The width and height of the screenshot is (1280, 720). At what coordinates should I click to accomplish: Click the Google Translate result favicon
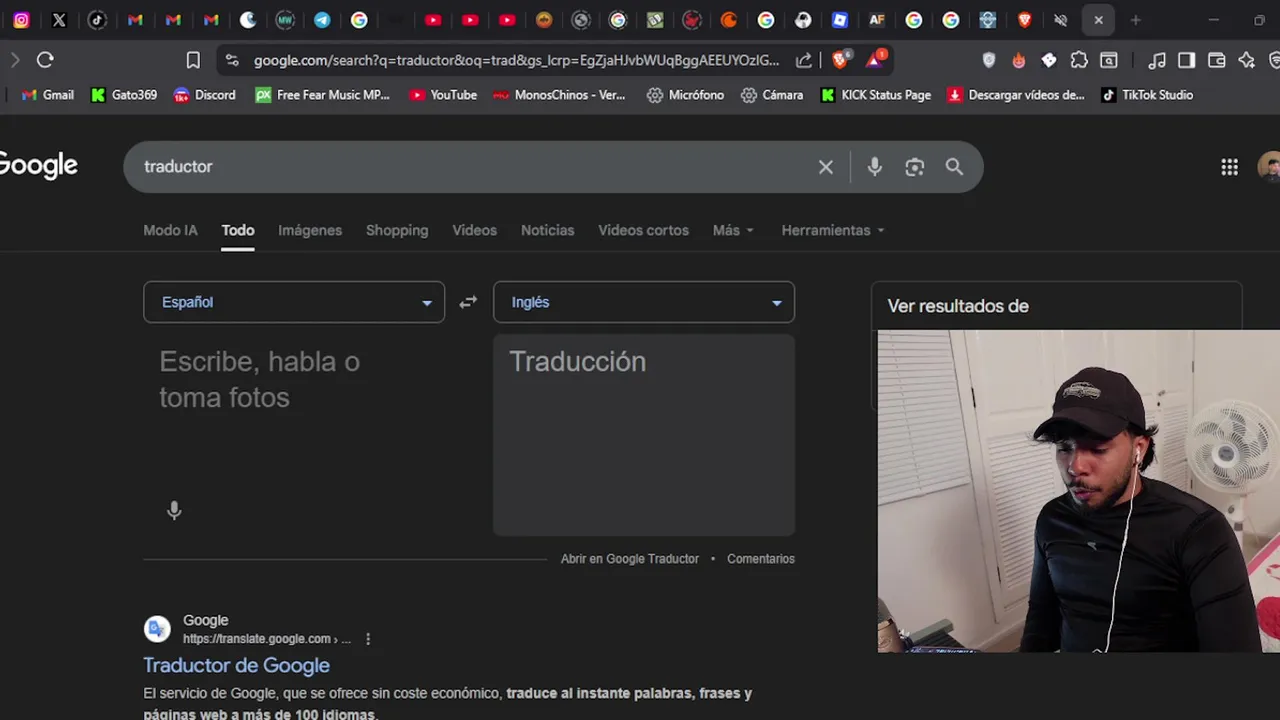coord(157,629)
